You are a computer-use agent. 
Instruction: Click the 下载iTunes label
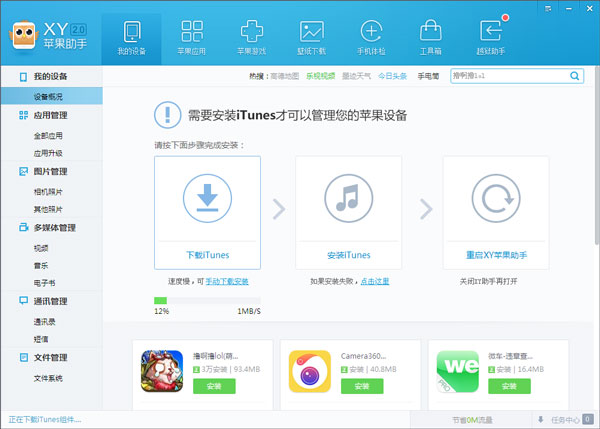pyautogui.click(x=207, y=255)
